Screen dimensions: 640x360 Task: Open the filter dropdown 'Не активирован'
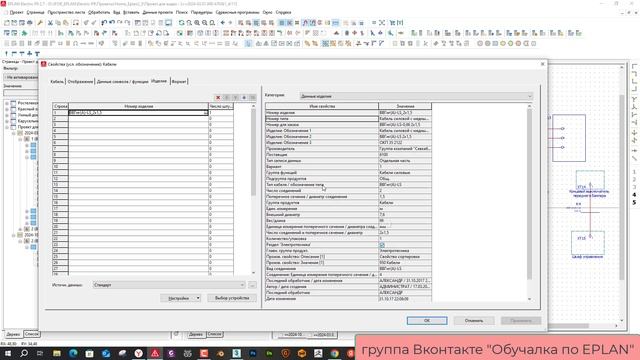[x=20, y=77]
